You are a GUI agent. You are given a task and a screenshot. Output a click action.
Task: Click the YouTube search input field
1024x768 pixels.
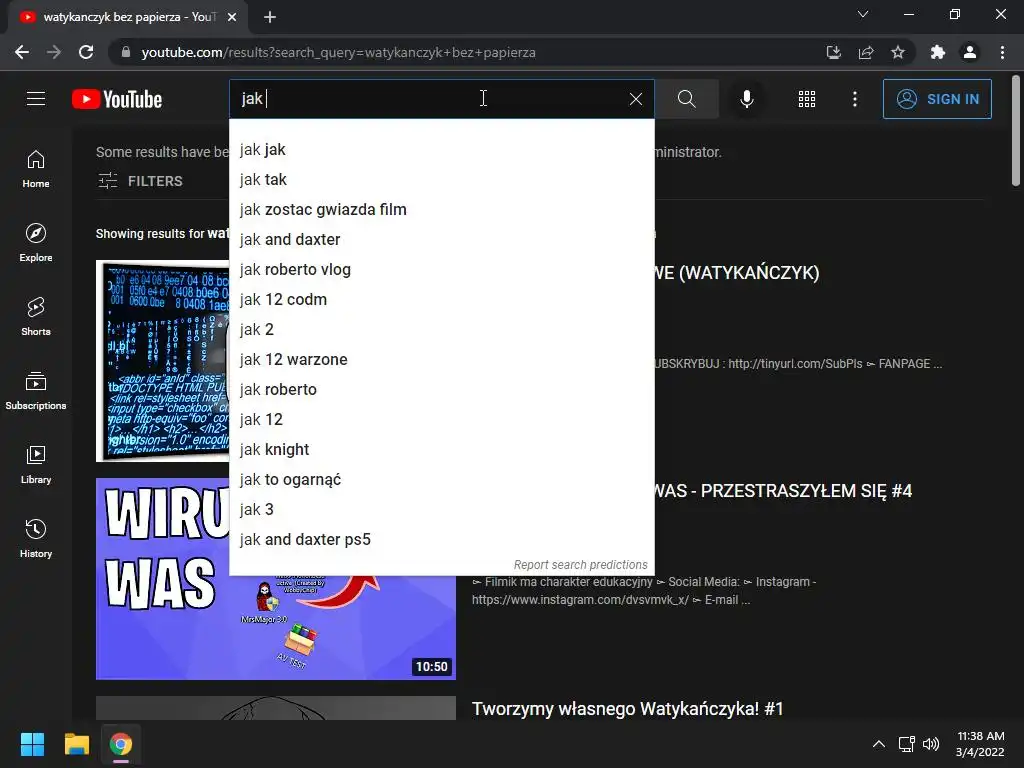[431, 99]
